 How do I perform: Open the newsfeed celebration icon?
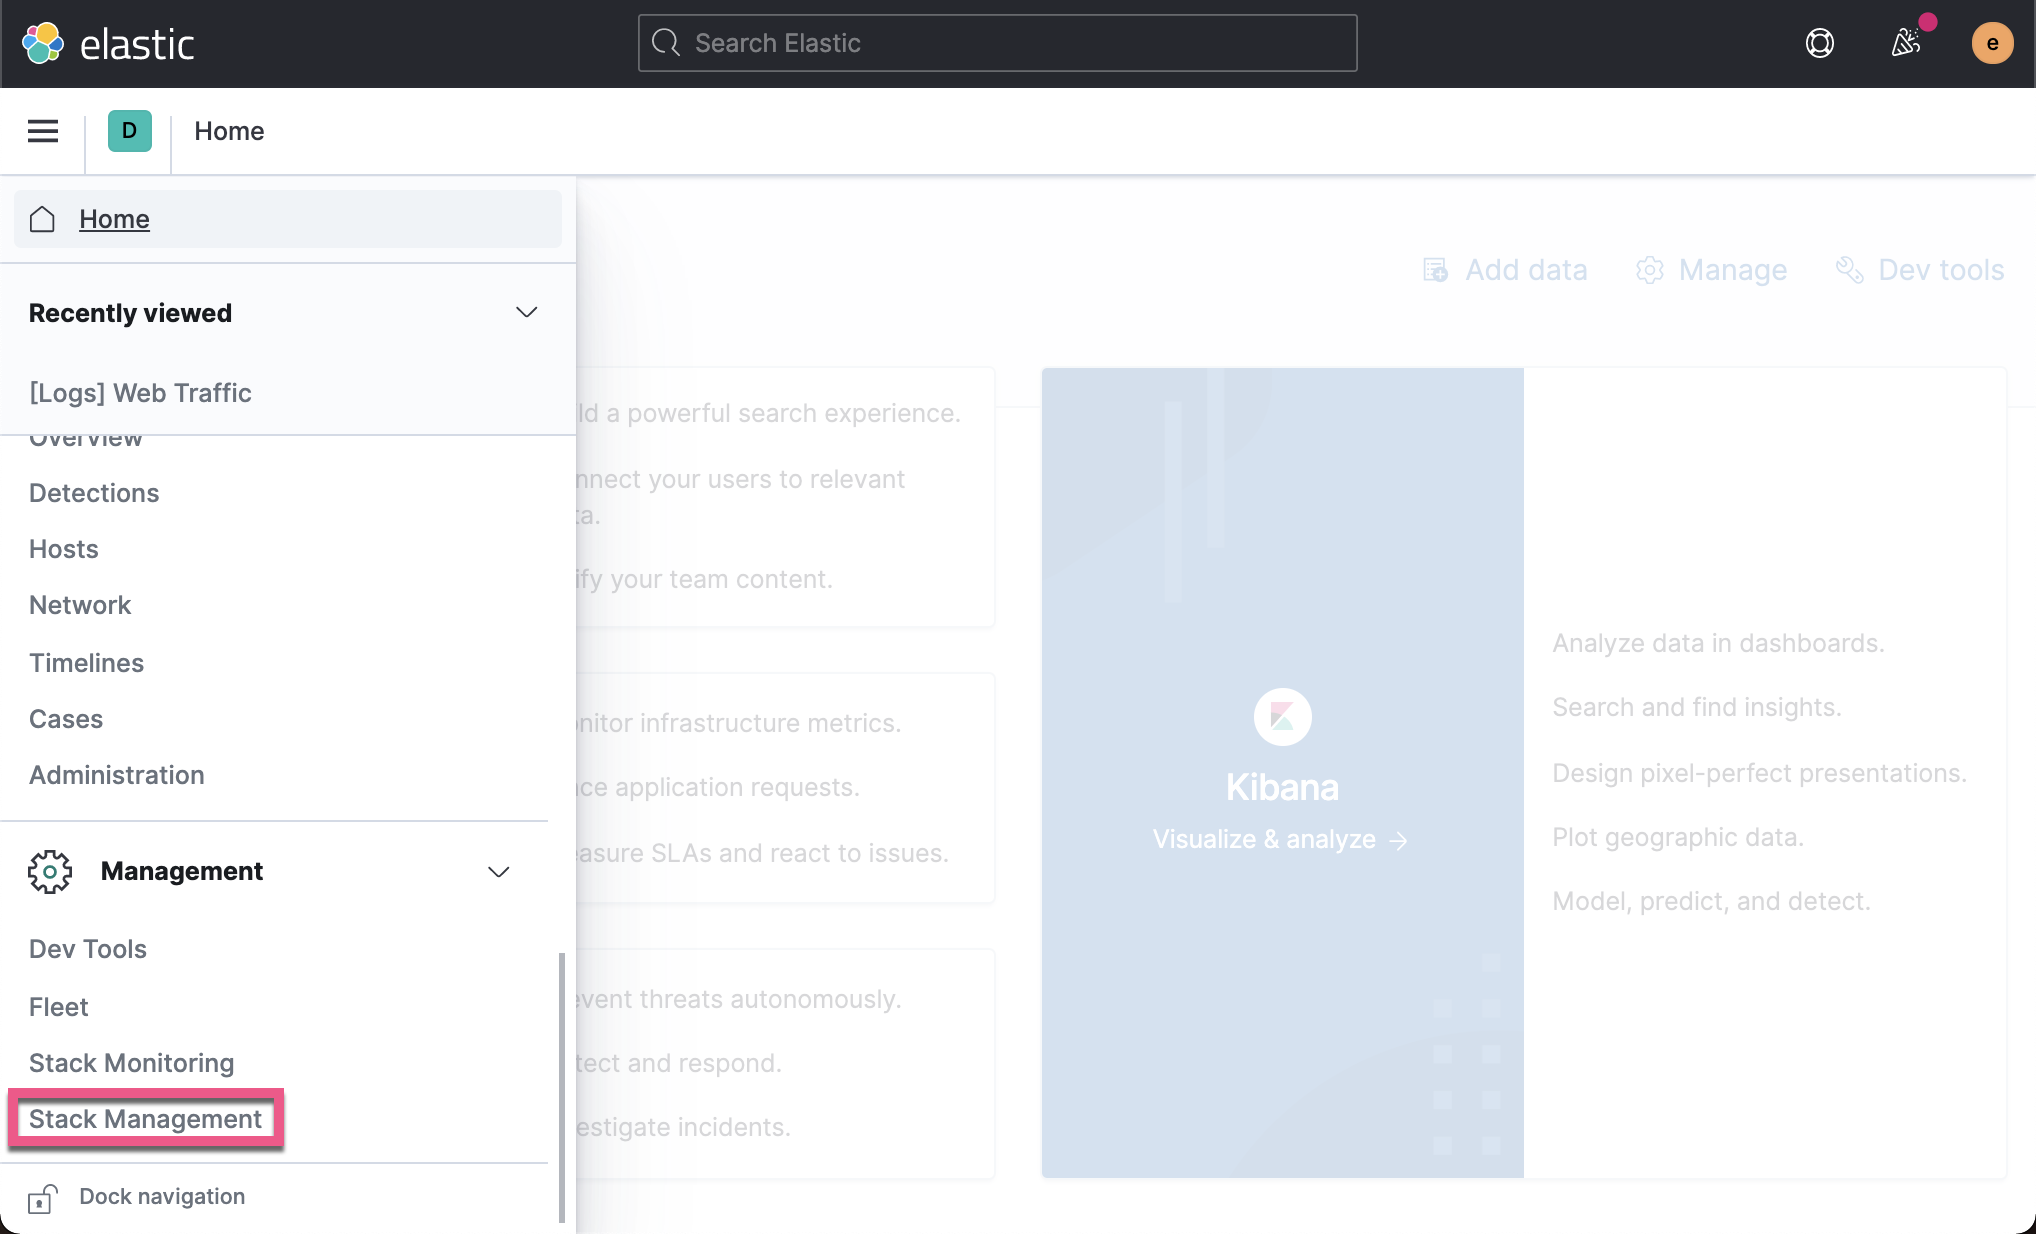1906,43
